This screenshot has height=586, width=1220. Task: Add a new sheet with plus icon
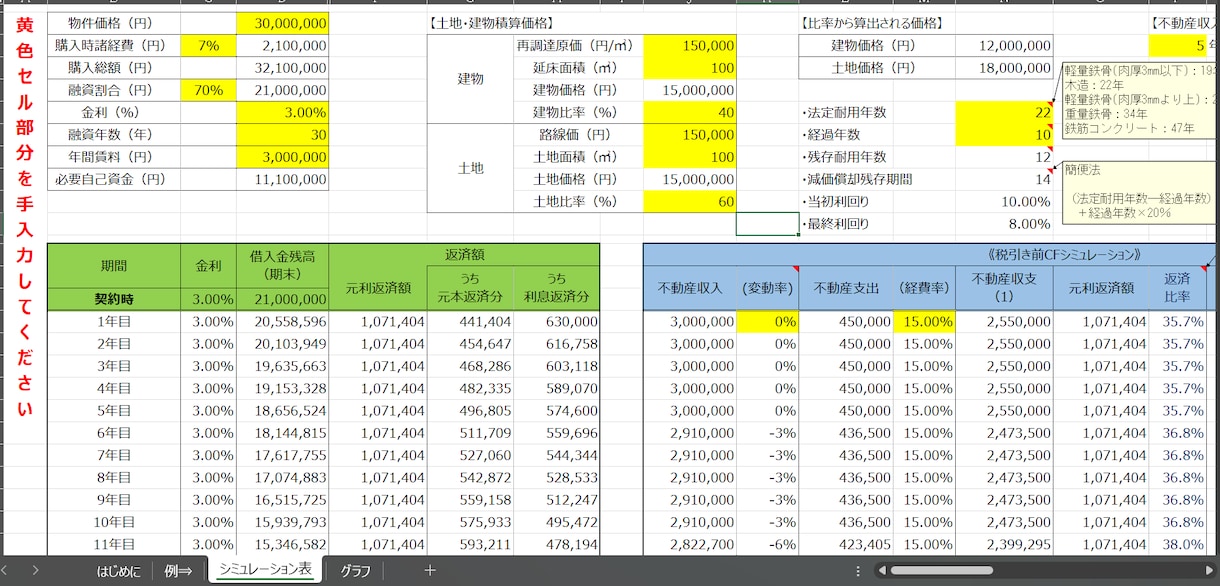pyautogui.click(x=430, y=570)
